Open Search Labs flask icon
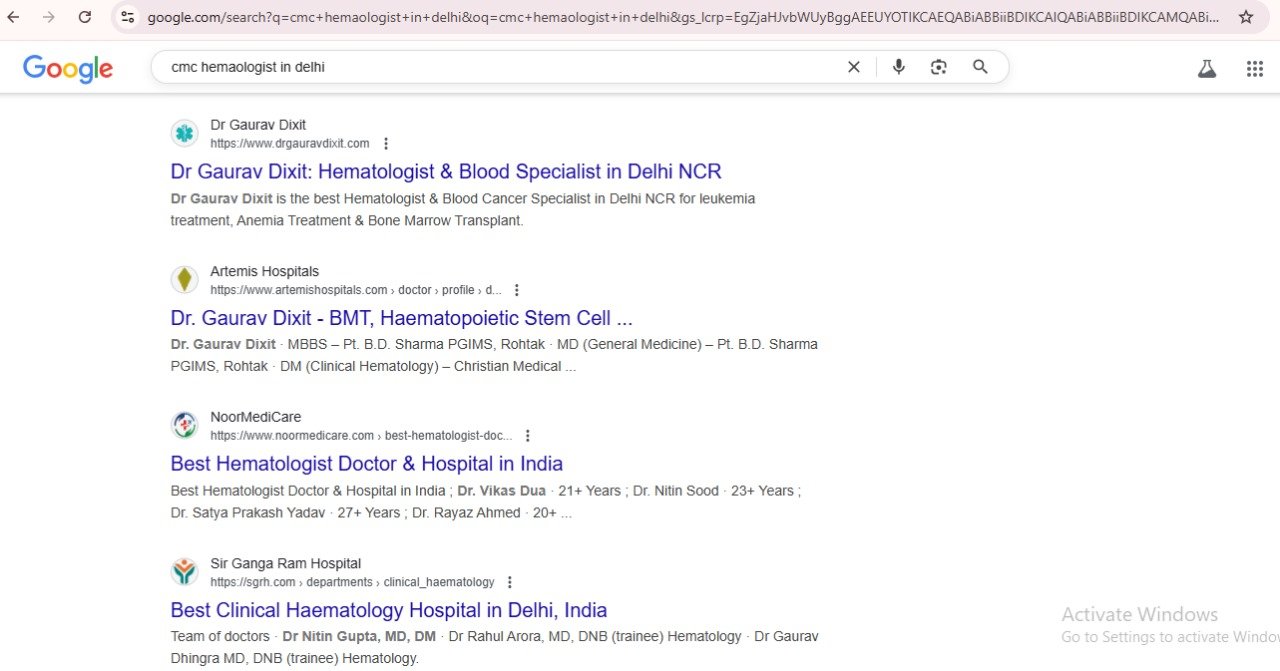This screenshot has height=671, width=1280. (1207, 69)
